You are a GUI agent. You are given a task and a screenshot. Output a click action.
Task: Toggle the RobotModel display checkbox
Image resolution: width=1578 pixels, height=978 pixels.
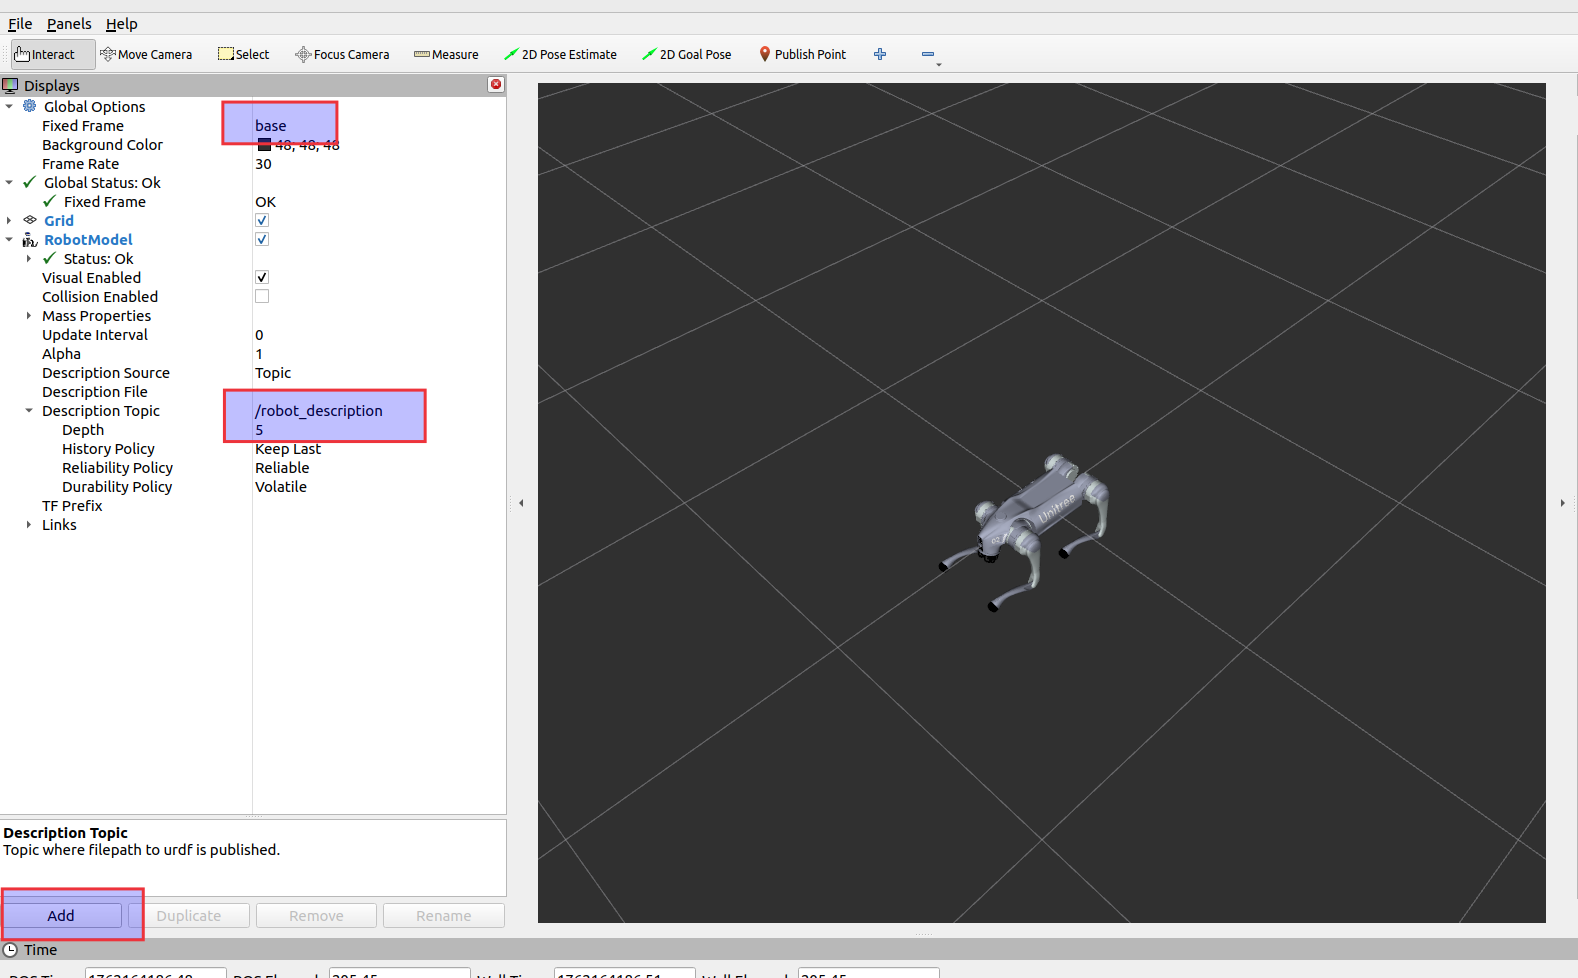pos(262,239)
